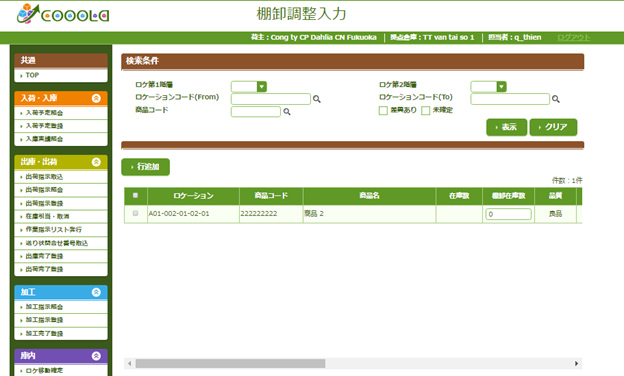The height and width of the screenshot is (376, 624).
Task: Click the 検索条件 panel header
Action: [x=353, y=61]
